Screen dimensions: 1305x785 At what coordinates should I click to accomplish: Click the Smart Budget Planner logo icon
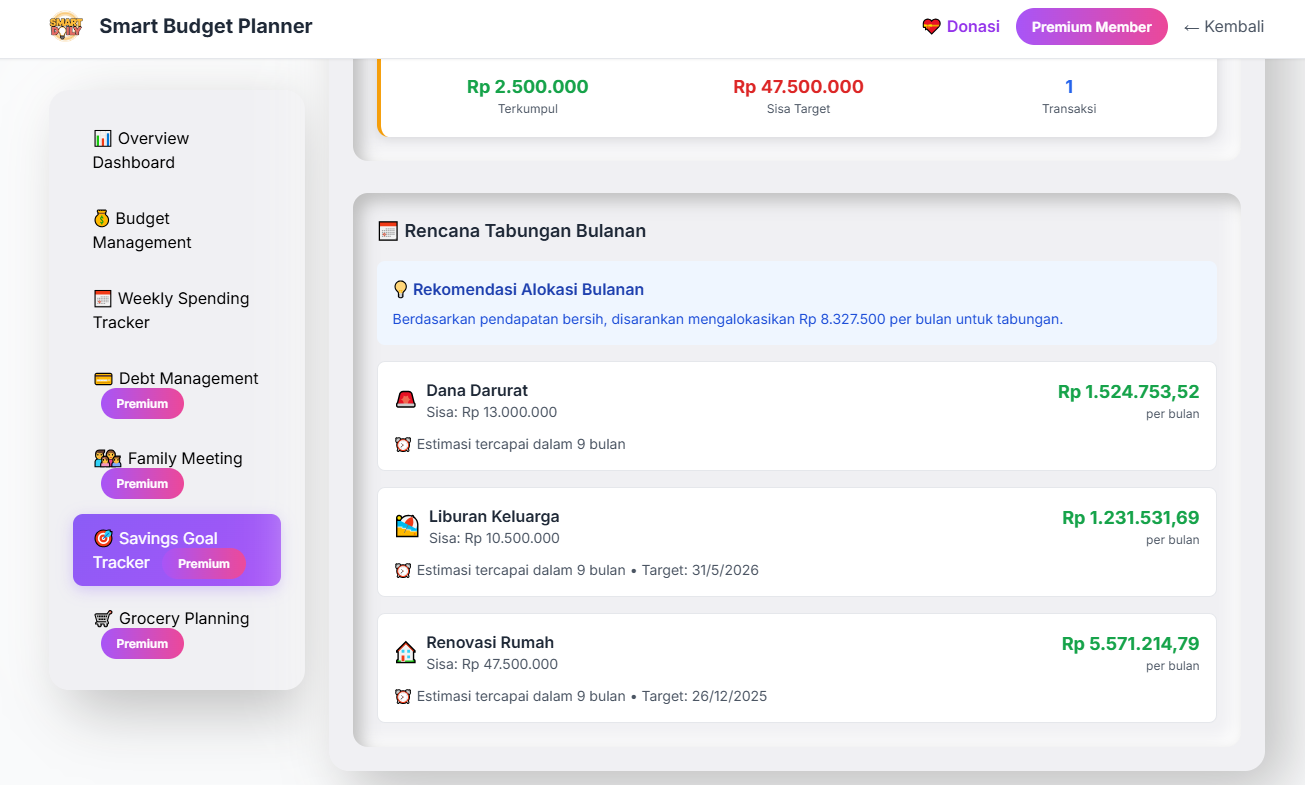(66, 26)
